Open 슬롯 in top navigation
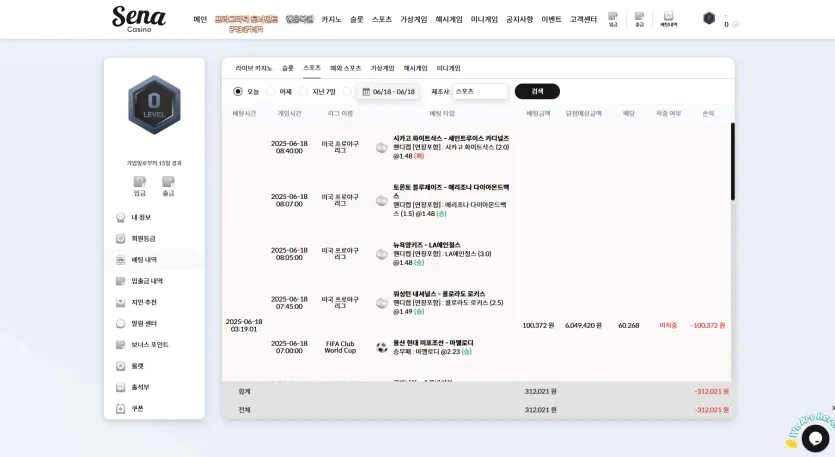This screenshot has height=457, width=835. point(357,19)
